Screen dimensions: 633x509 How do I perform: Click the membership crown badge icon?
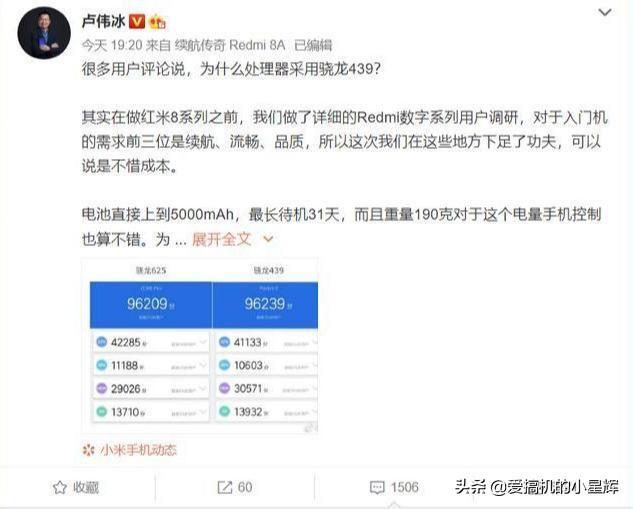pyautogui.click(x=157, y=21)
